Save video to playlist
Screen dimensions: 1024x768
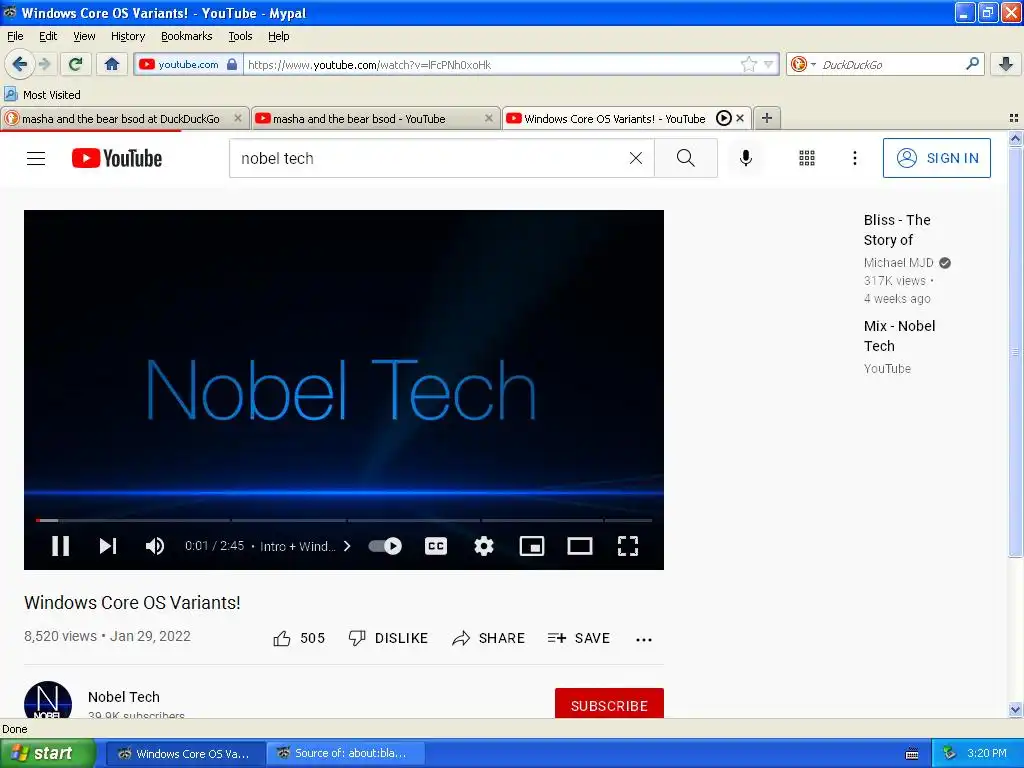click(x=579, y=638)
